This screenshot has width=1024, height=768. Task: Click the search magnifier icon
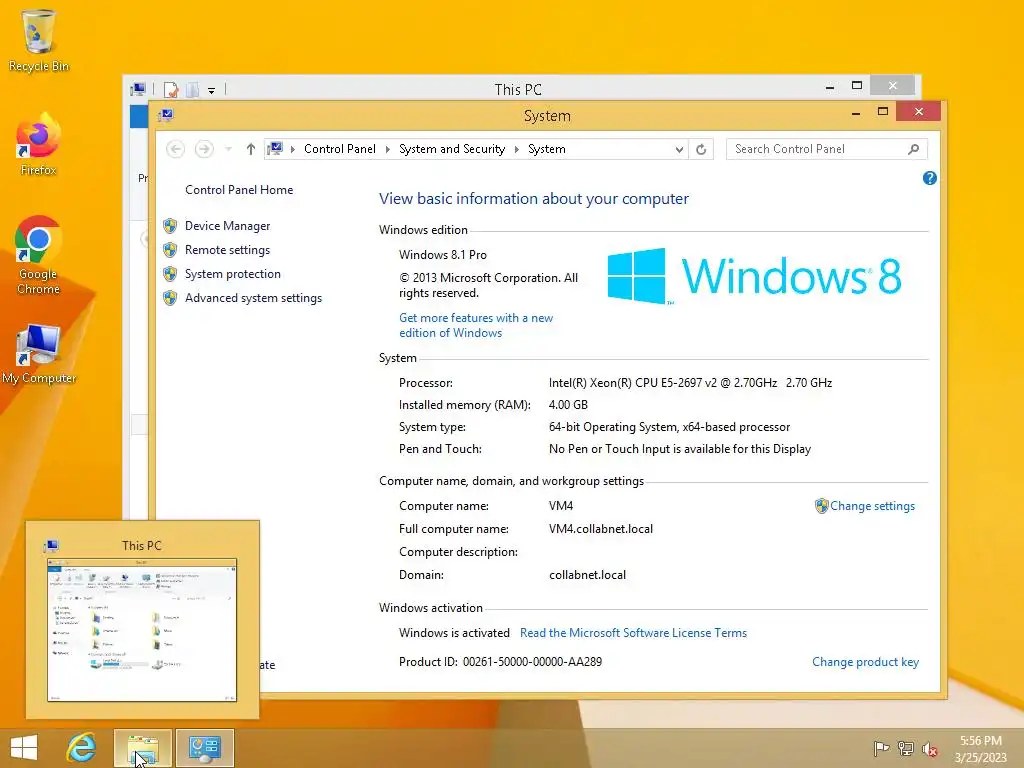(914, 149)
